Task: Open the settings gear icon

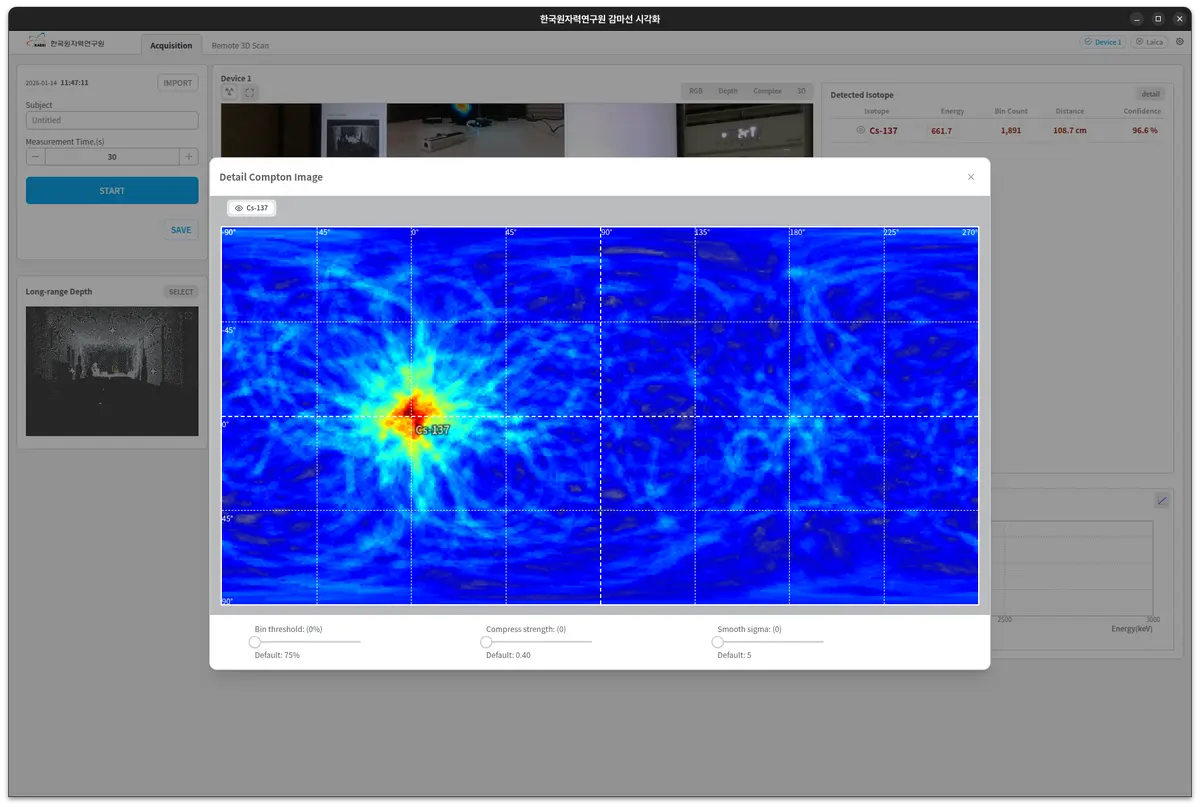Action: [1179, 42]
